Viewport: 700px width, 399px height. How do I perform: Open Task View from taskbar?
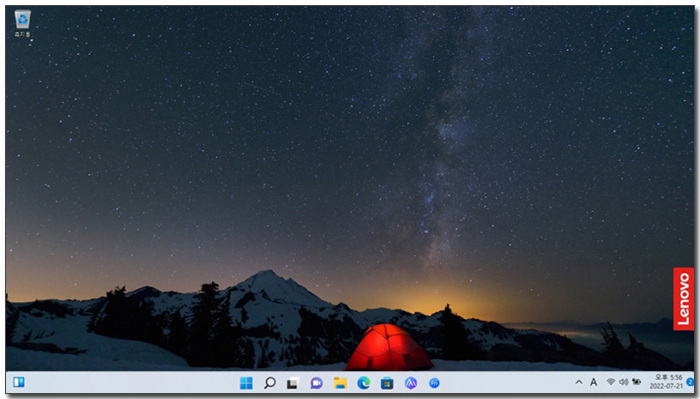point(292,383)
